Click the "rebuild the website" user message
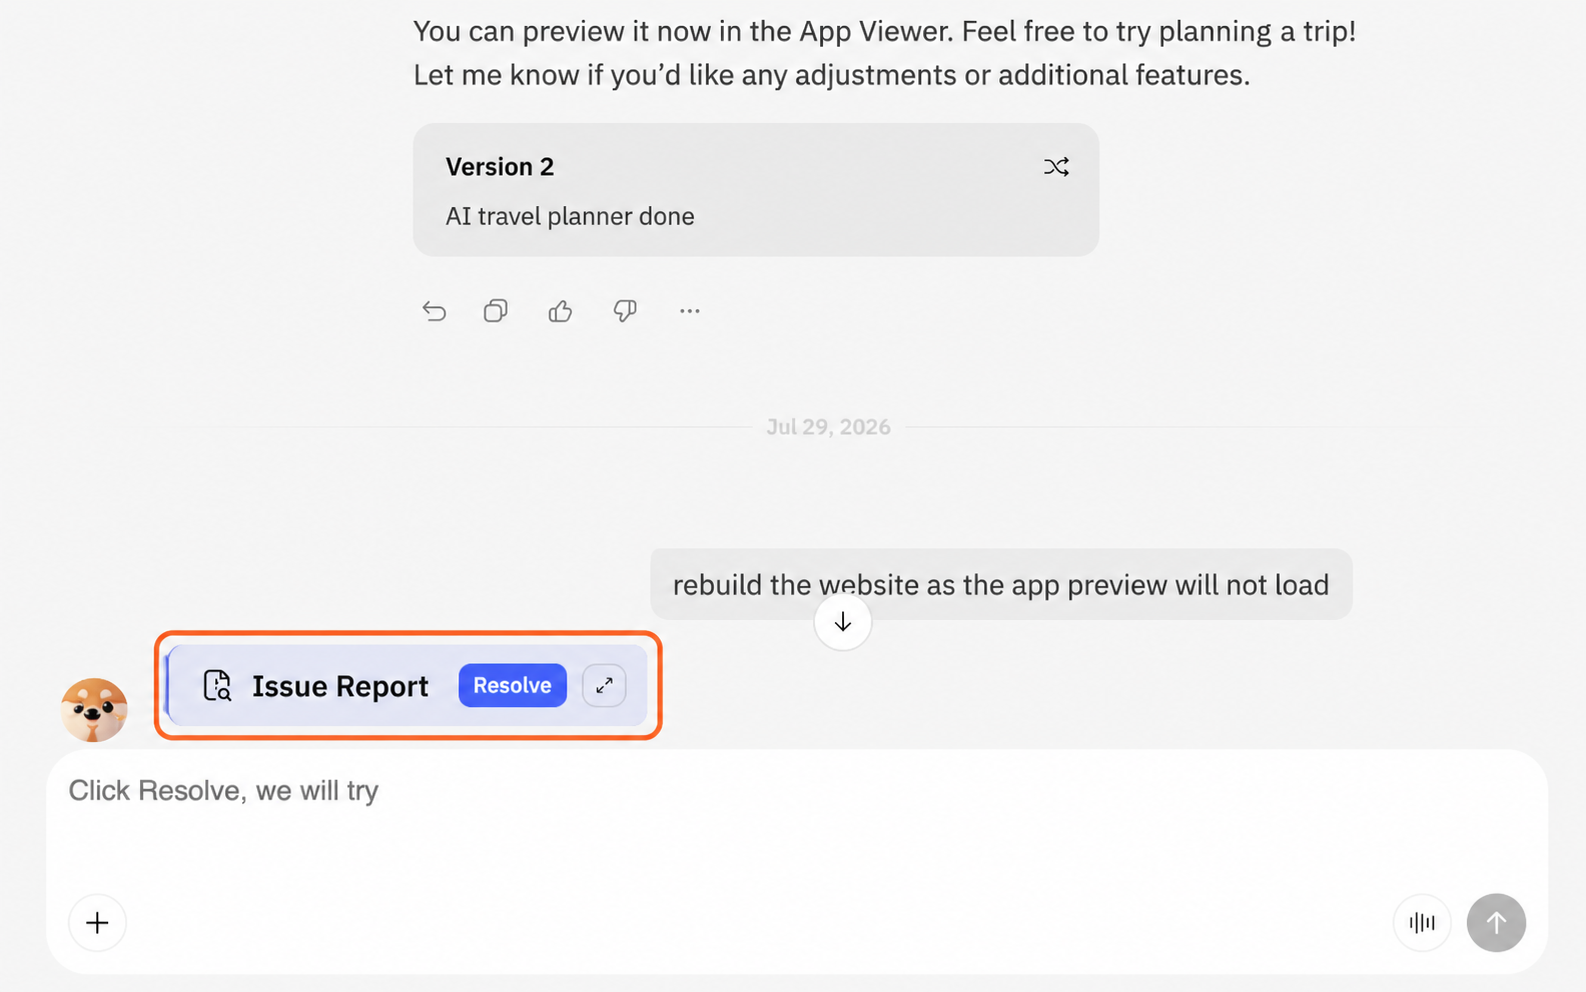 [x=1001, y=584]
